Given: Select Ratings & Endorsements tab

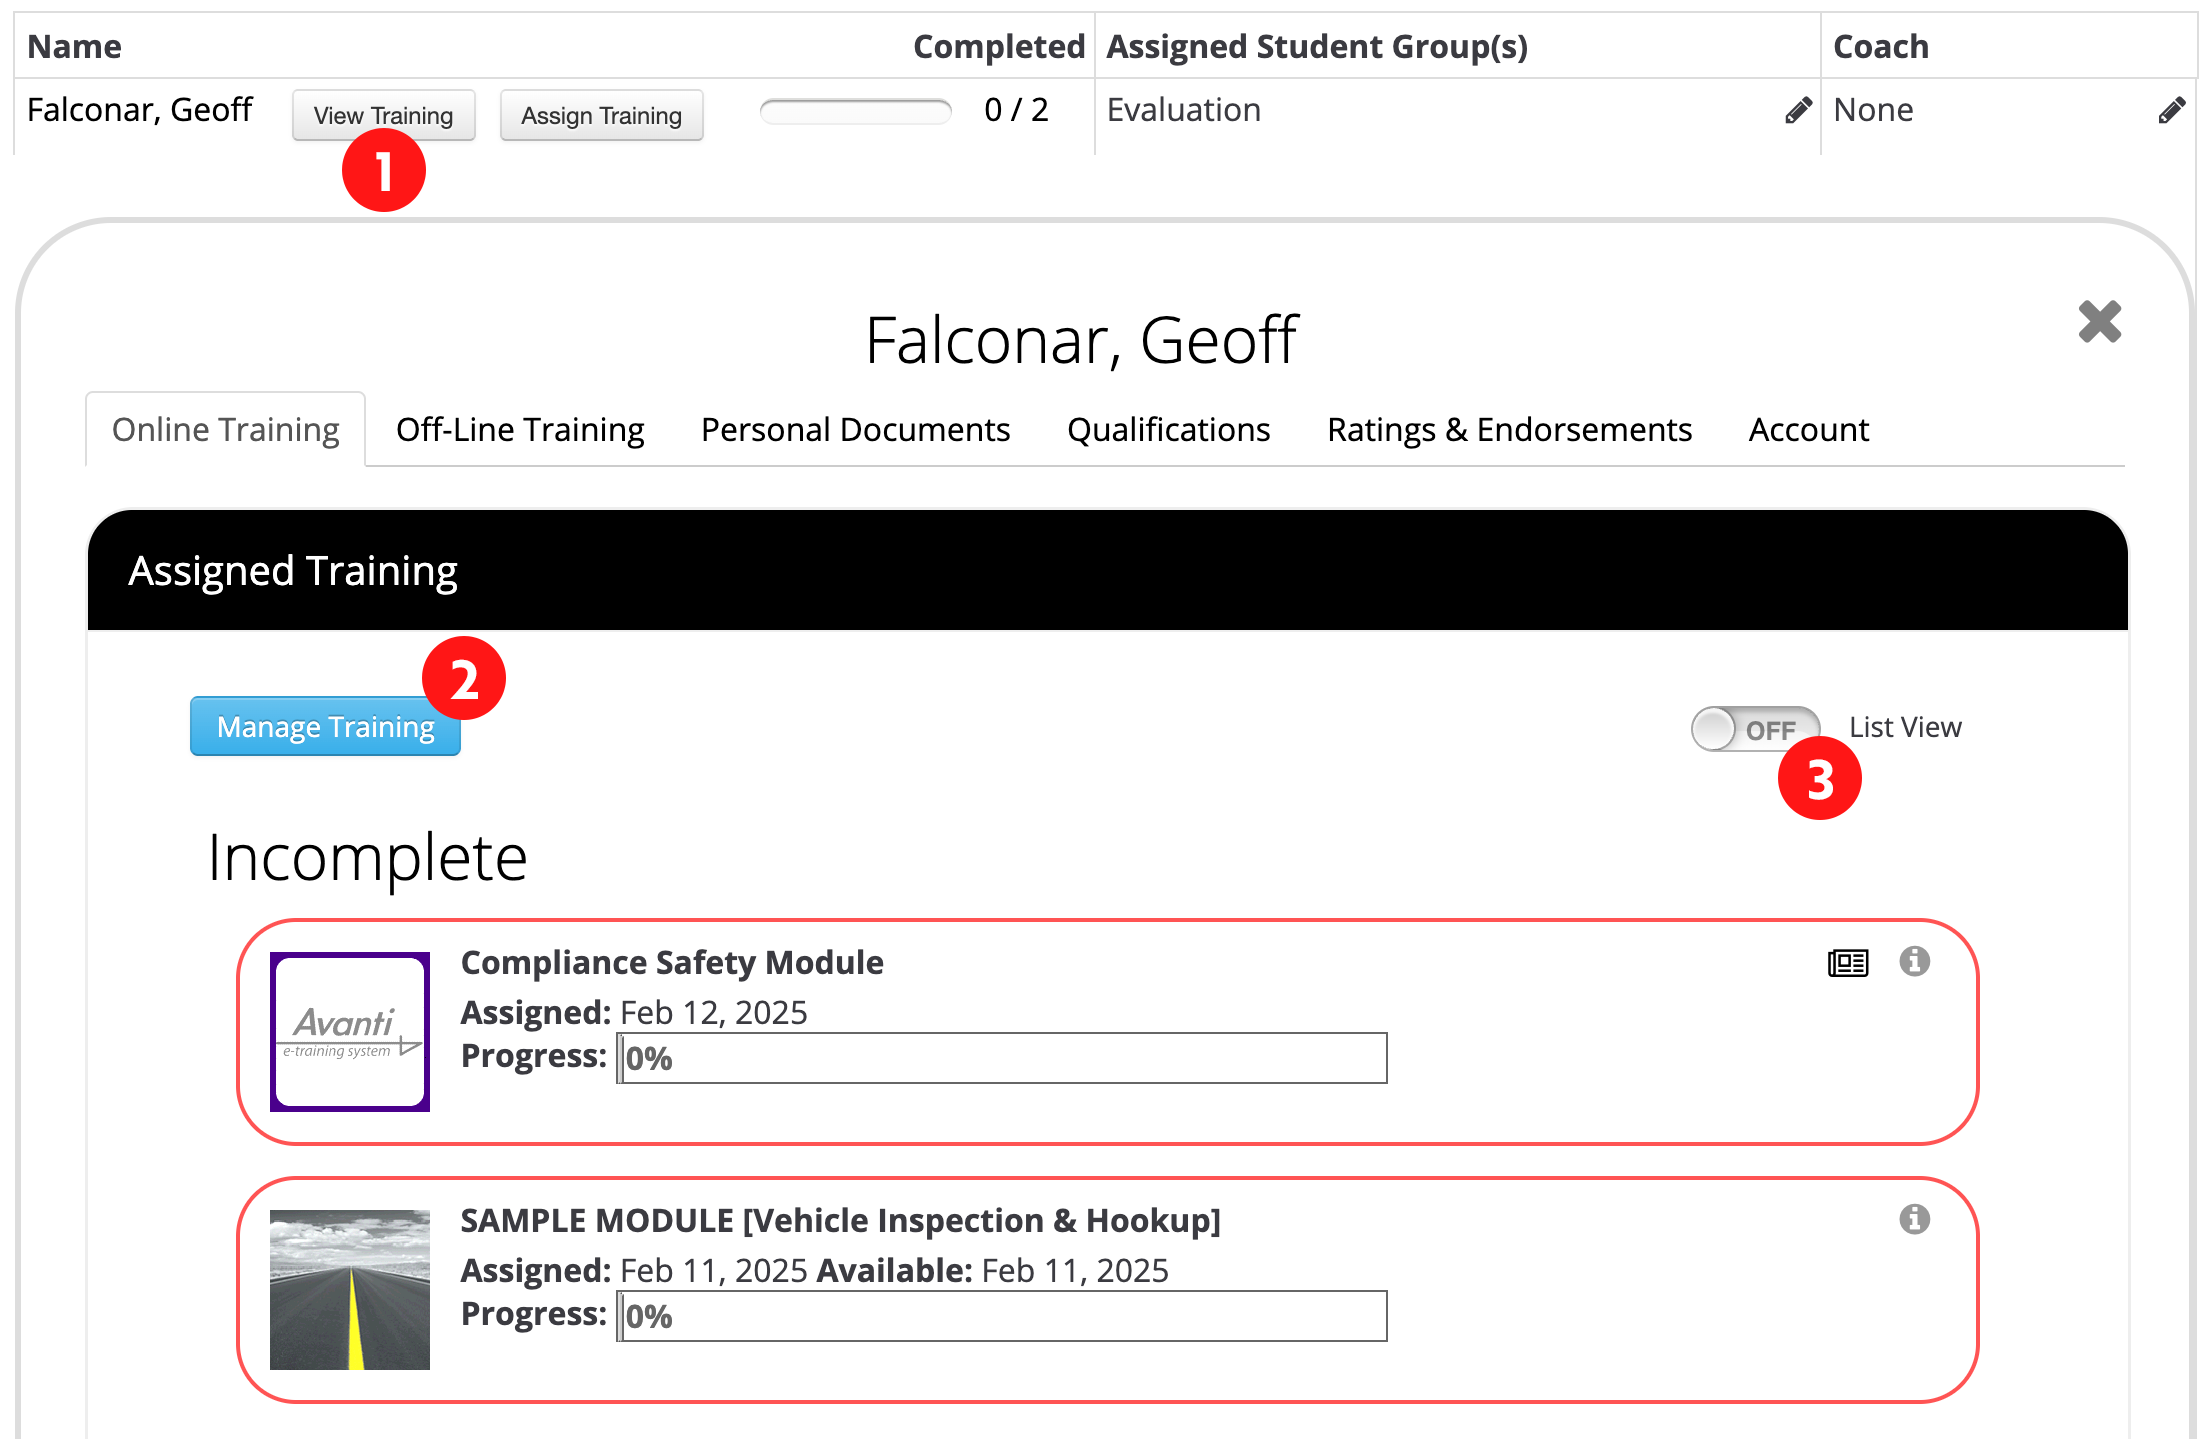Looking at the screenshot, I should pos(1509,430).
